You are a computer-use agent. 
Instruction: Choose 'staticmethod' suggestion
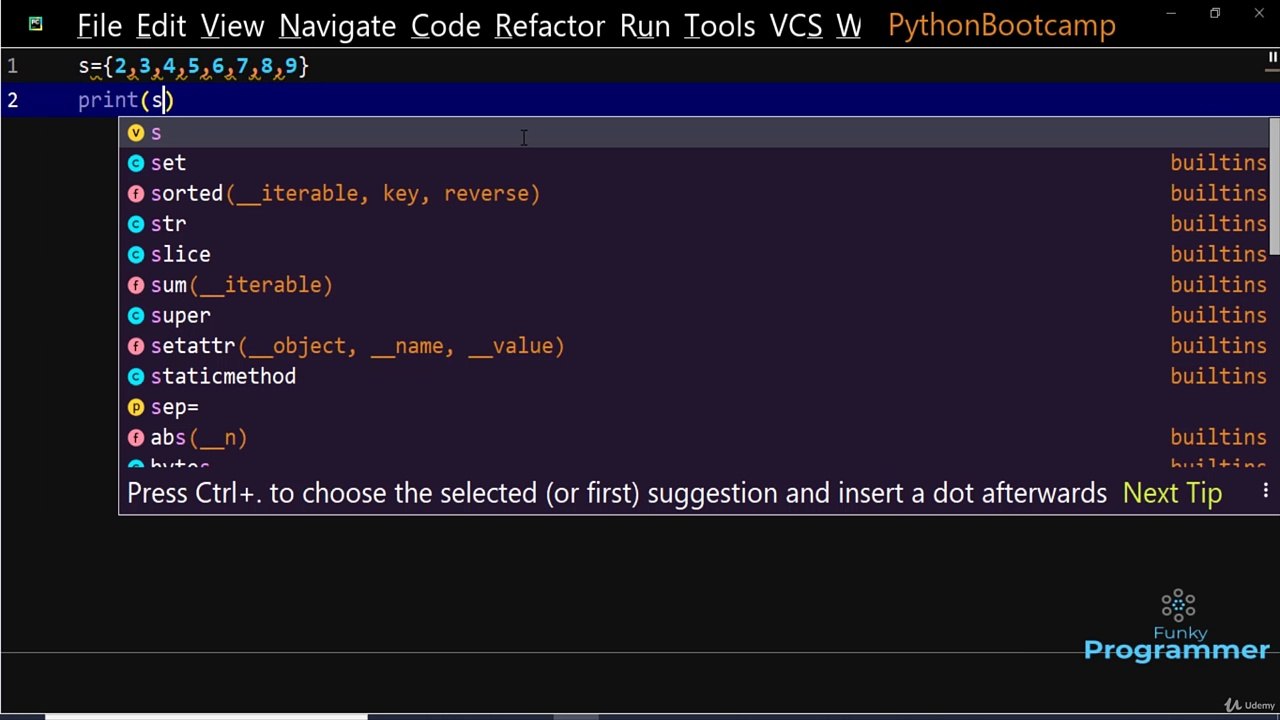coord(694,376)
